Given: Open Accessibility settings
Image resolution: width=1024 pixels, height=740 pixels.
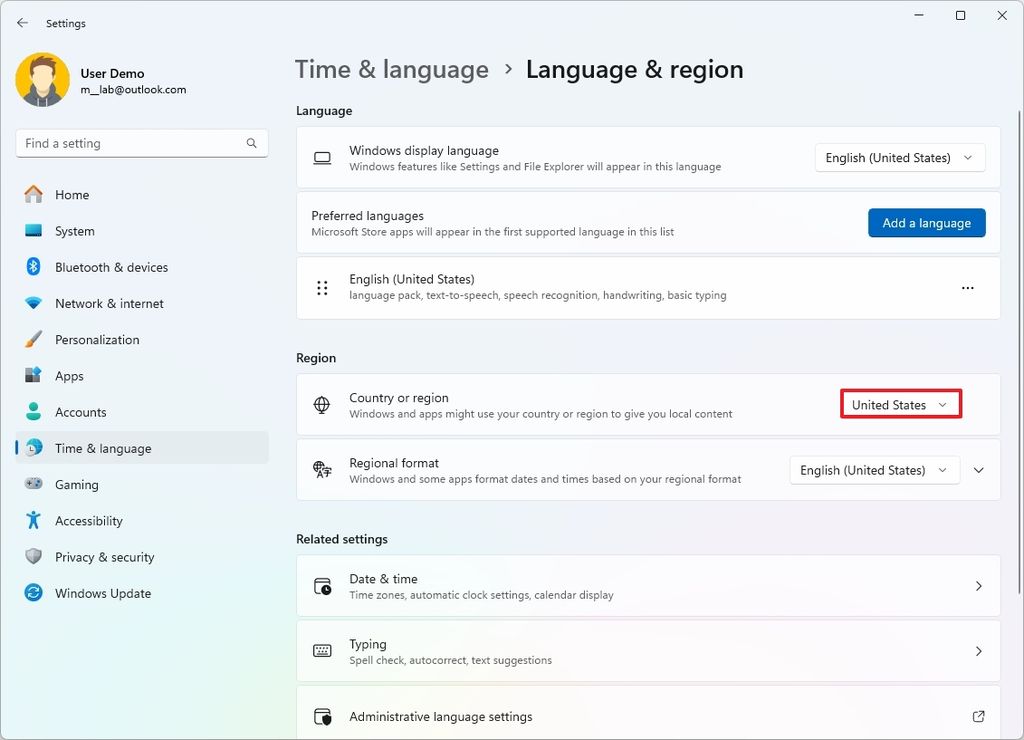Looking at the screenshot, I should tap(88, 520).
